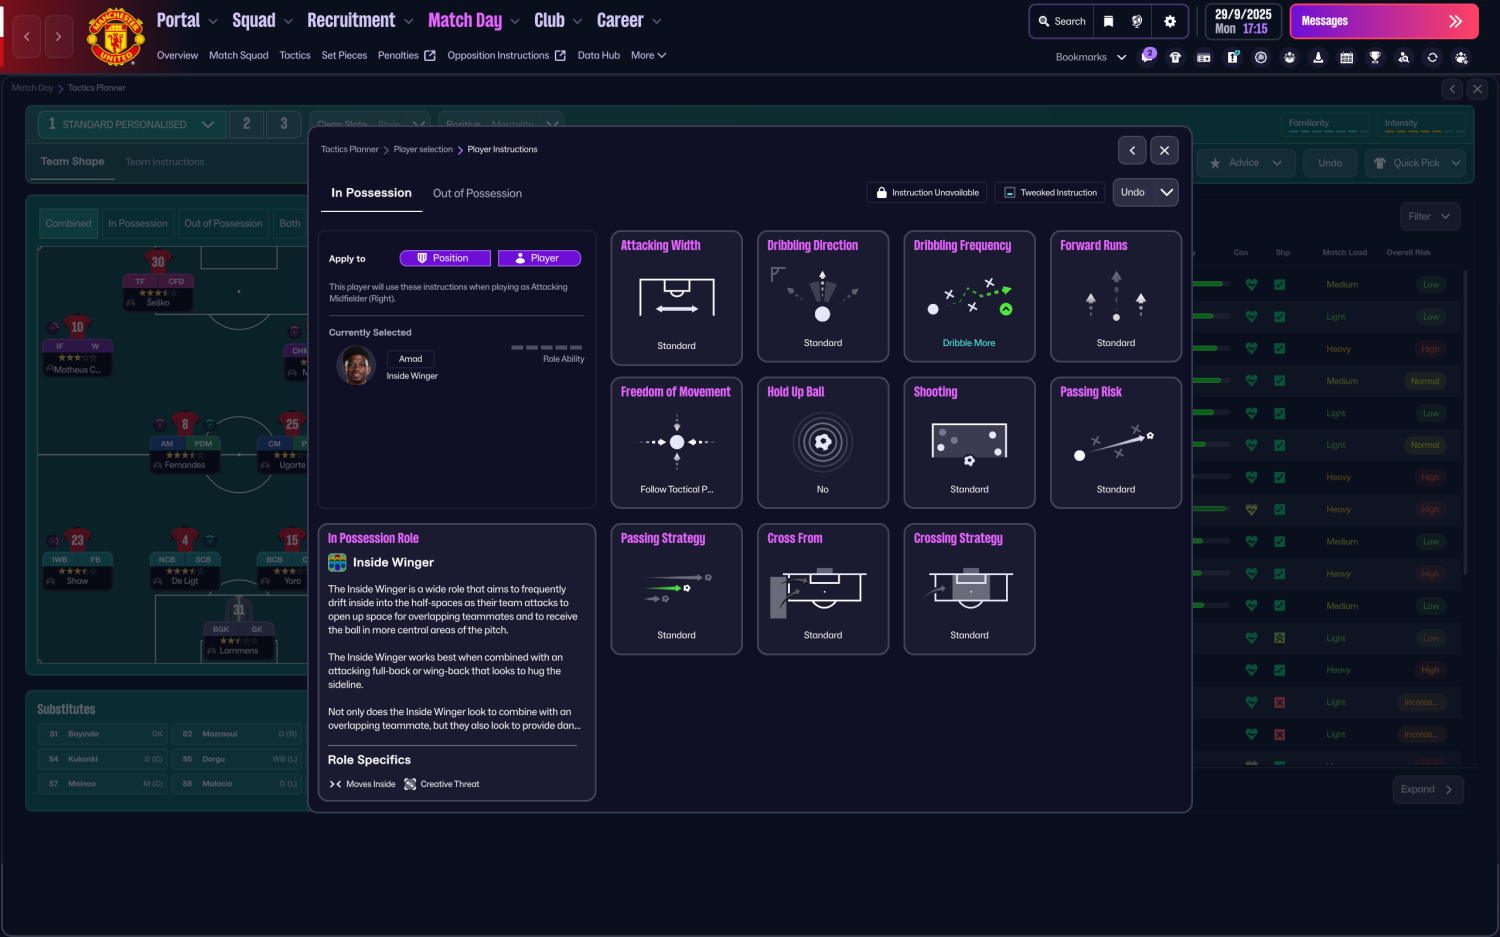Open the Set Pieces submenu item
The height and width of the screenshot is (937, 1500).
(344, 56)
